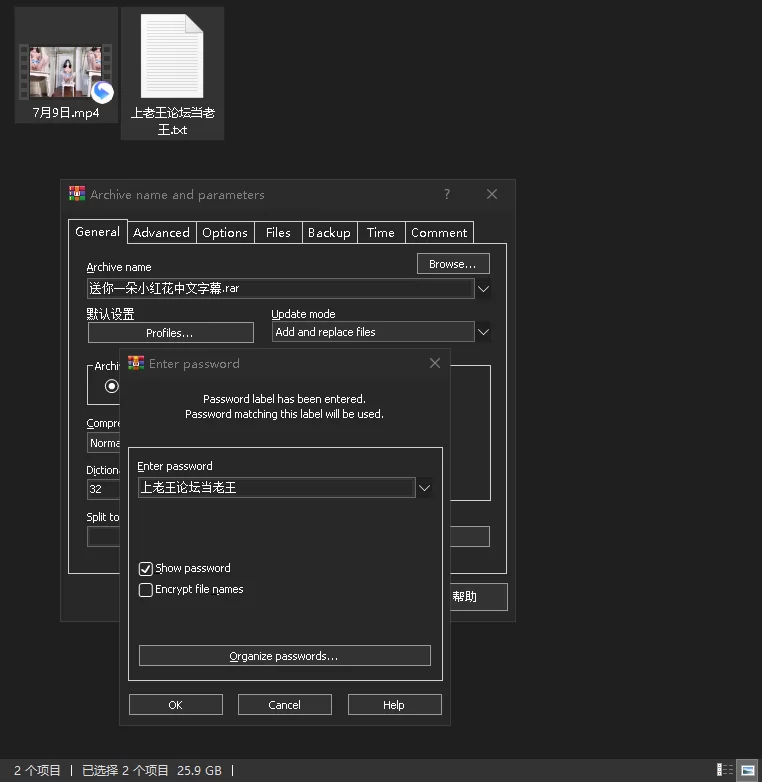Uncheck the Show password checkbox

coord(146,569)
